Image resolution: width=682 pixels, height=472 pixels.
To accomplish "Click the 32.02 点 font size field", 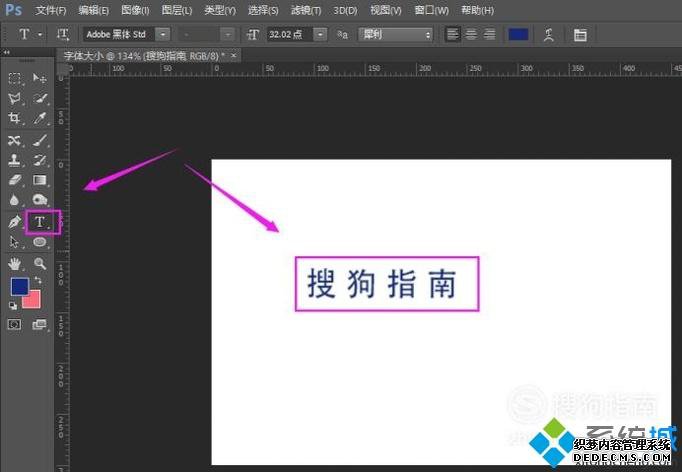I will pyautogui.click(x=290, y=34).
